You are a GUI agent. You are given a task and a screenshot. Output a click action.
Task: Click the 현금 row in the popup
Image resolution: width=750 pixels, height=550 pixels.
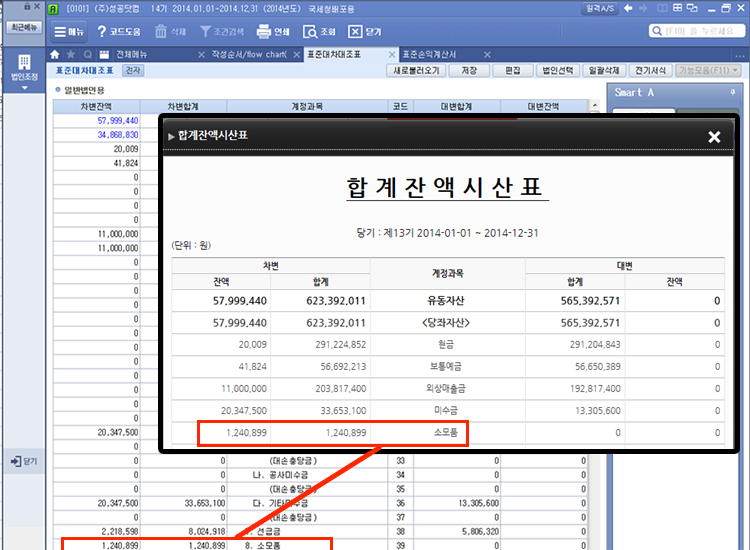pyautogui.click(x=448, y=345)
